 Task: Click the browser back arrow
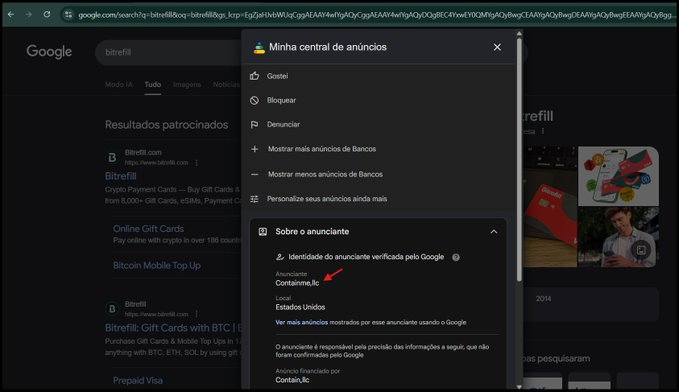tap(11, 15)
